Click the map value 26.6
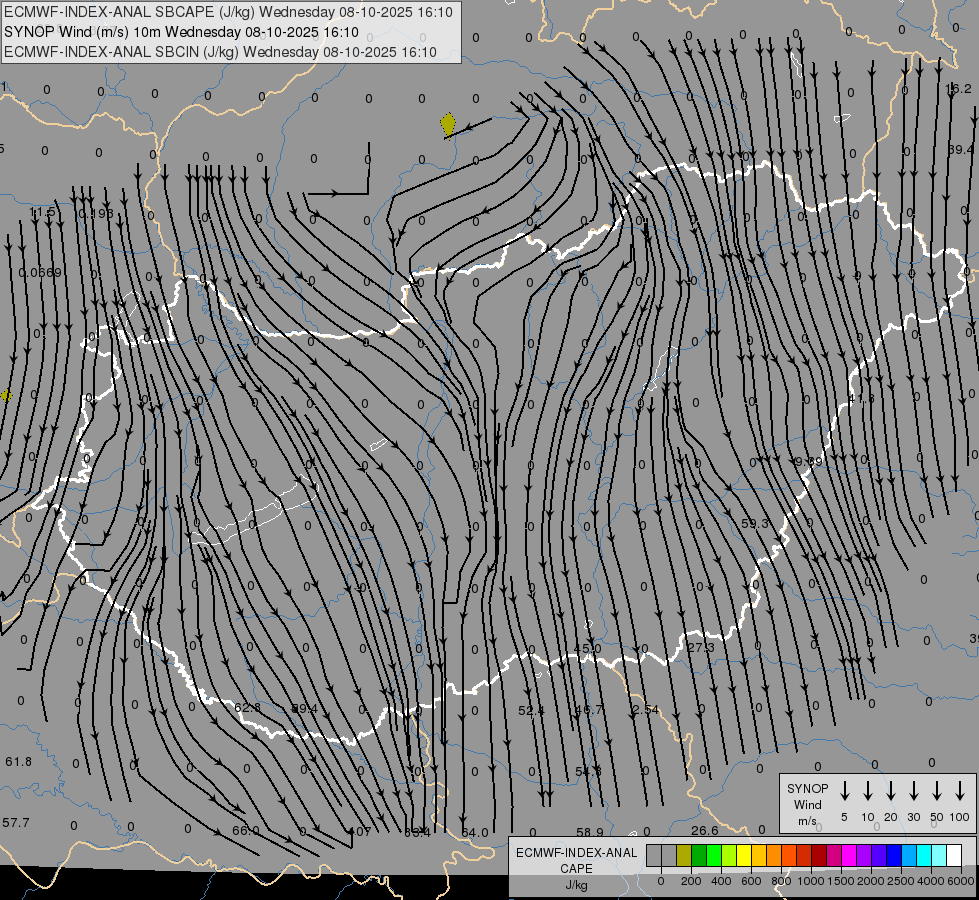979x900 pixels. point(704,830)
